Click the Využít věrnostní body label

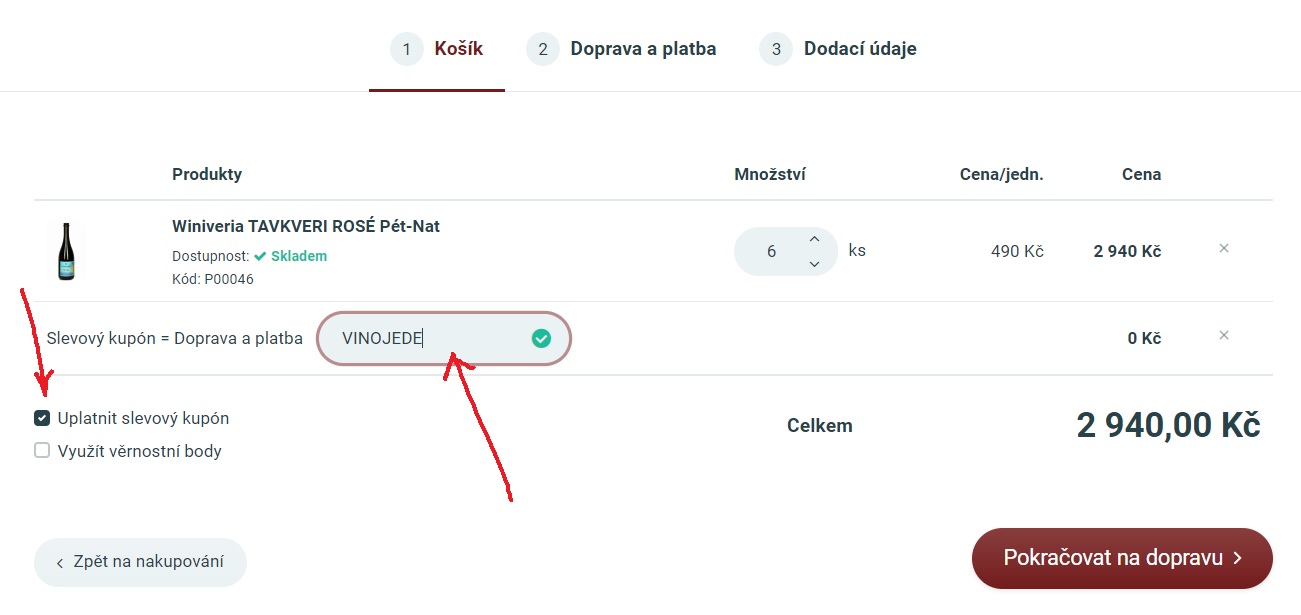tap(140, 451)
